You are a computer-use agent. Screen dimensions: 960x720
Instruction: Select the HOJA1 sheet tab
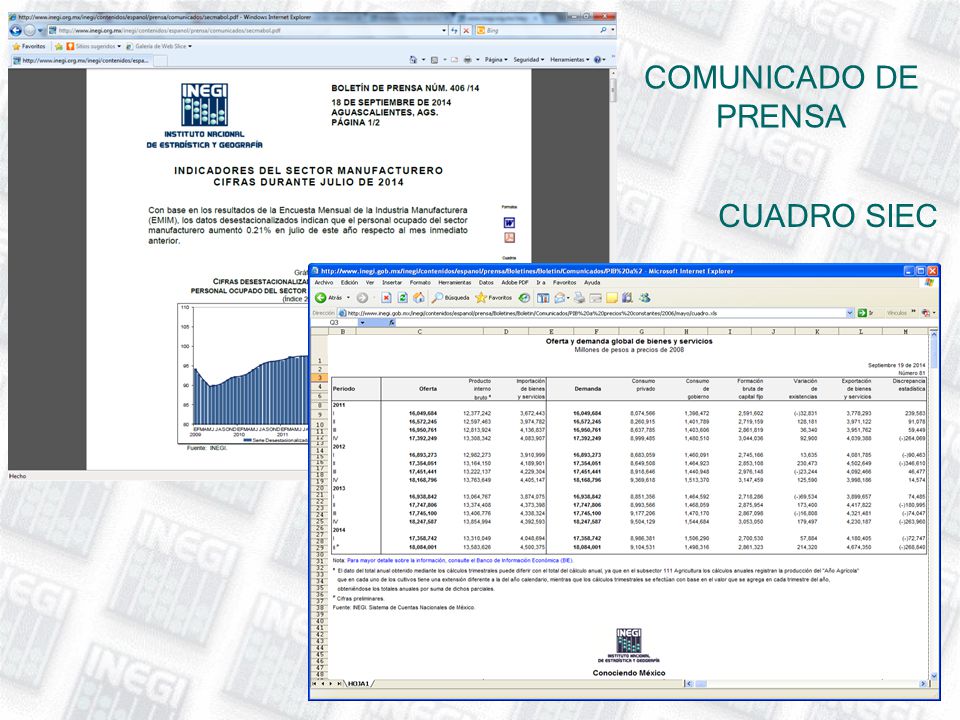coord(359,684)
